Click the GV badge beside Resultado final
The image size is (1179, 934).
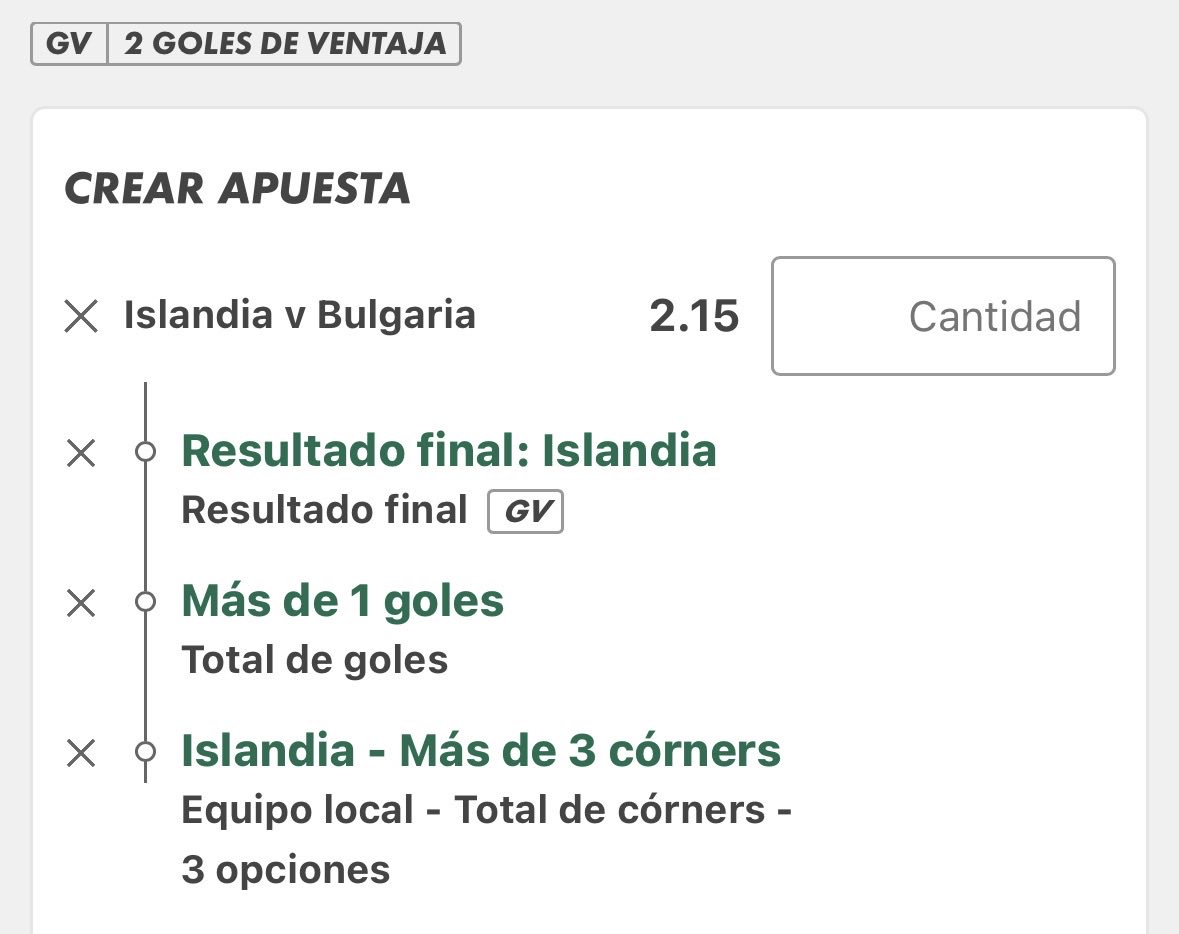pos(526,511)
